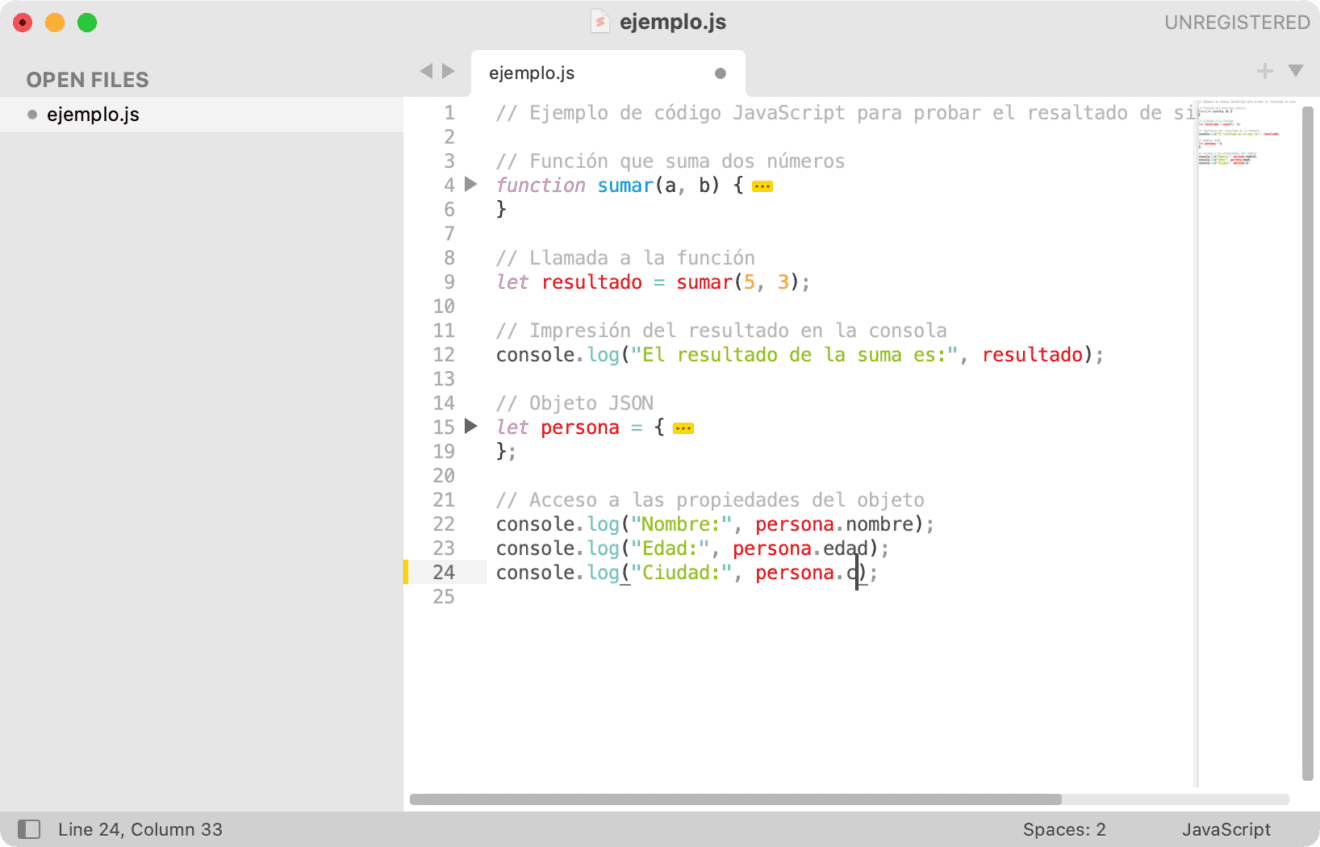Unfold code with the triangle at line 15
1320x847 pixels.
pyautogui.click(x=470, y=426)
